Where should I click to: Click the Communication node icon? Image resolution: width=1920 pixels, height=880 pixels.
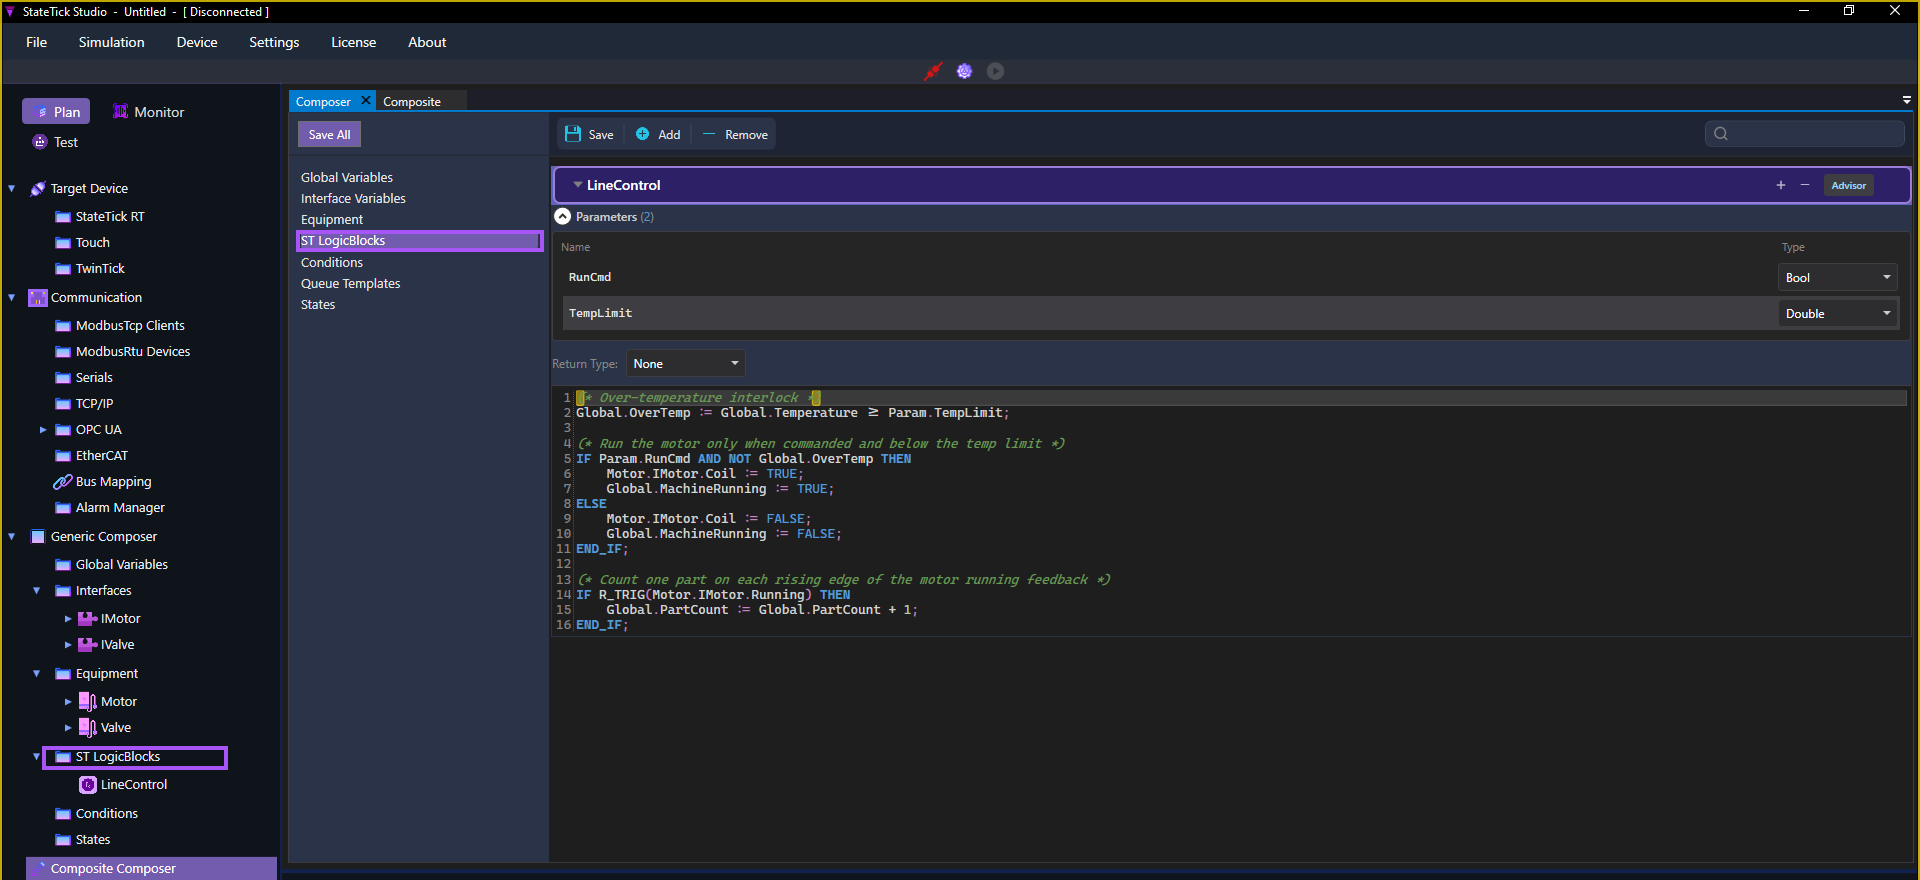[38, 298]
